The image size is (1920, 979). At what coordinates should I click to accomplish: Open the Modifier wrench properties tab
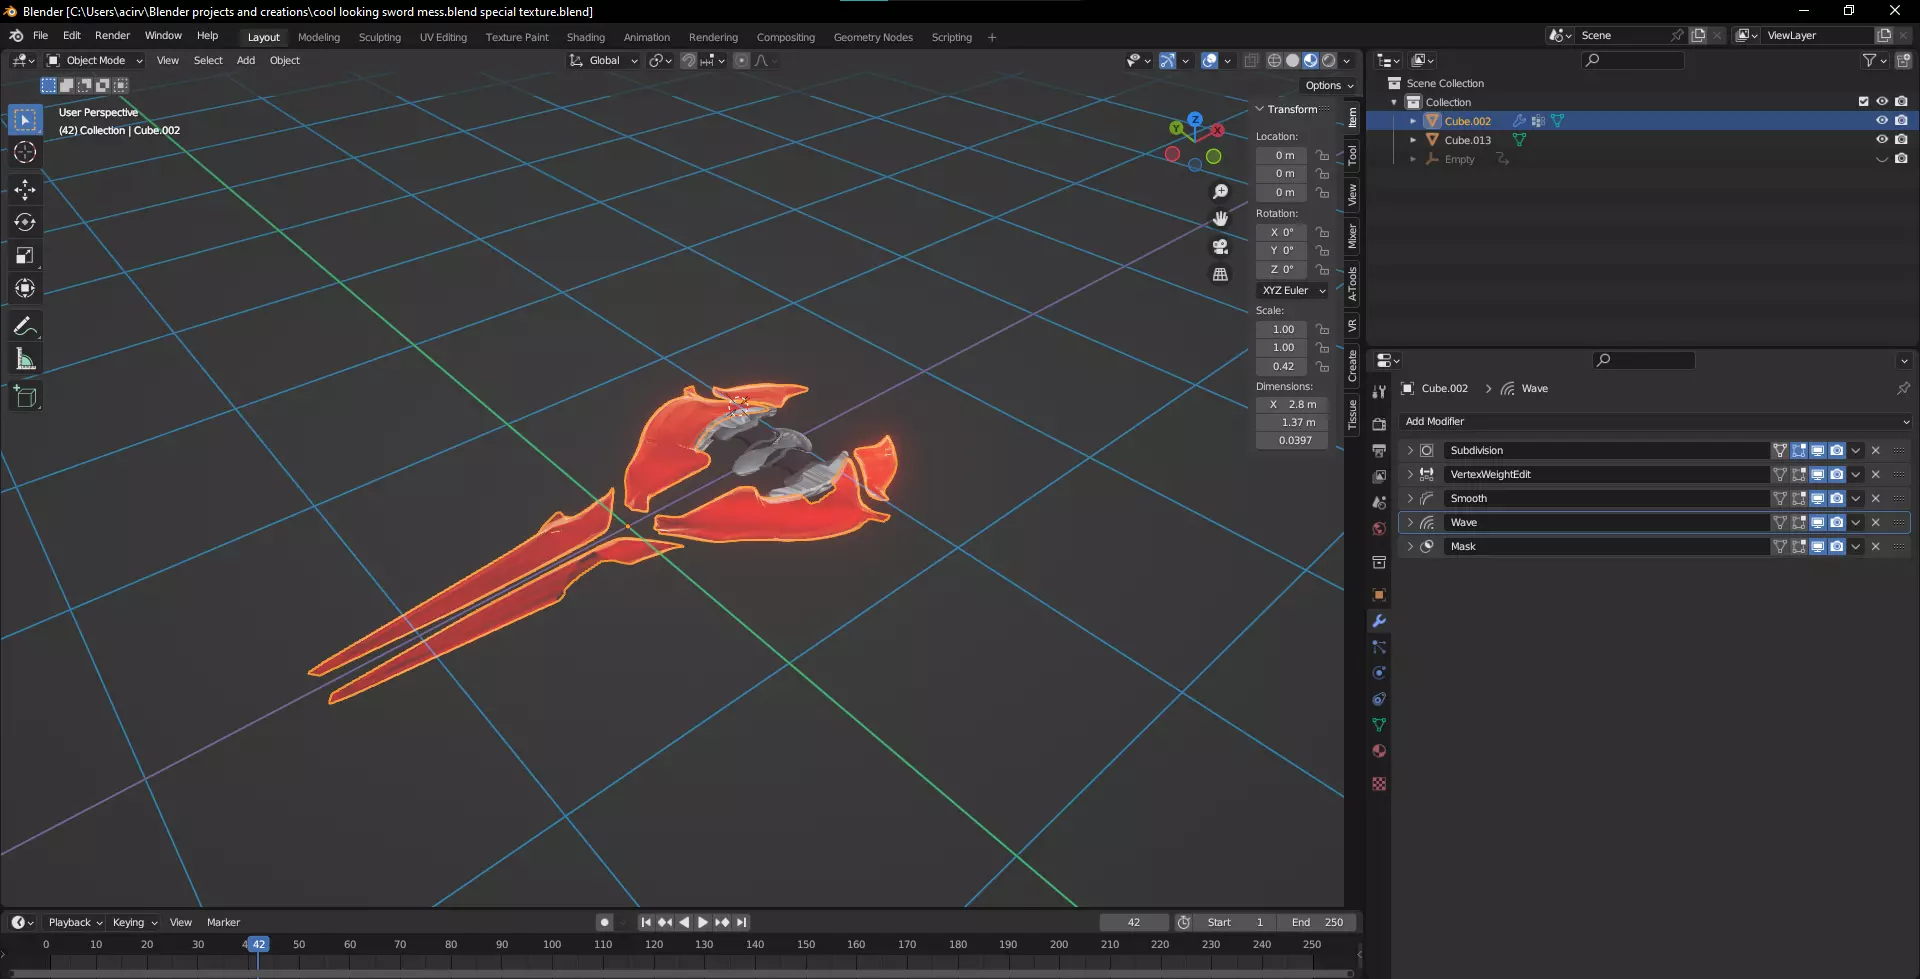[x=1379, y=621]
